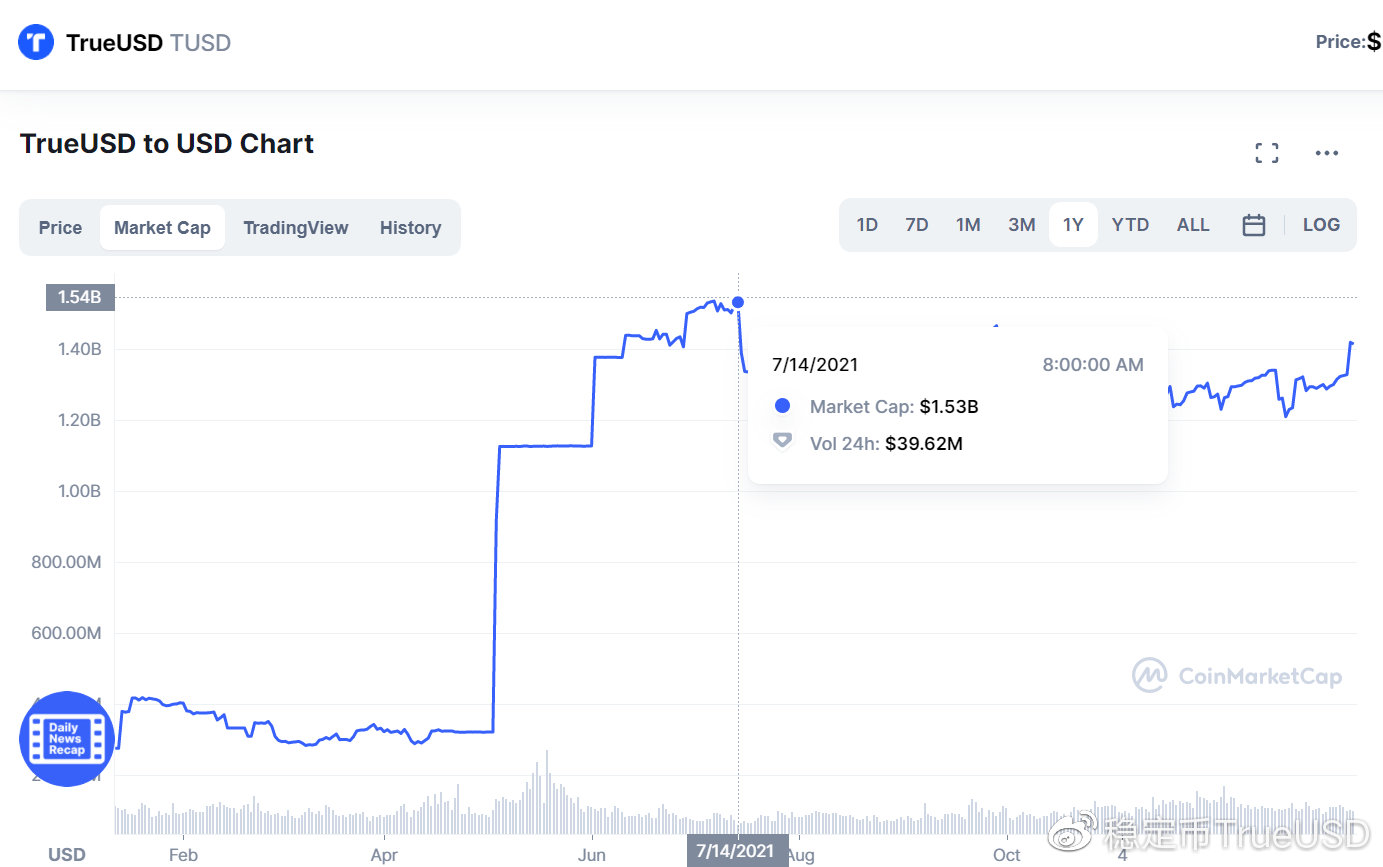The image size is (1383, 867).
Task: Click the Aug x-axis label
Action: pos(802,855)
